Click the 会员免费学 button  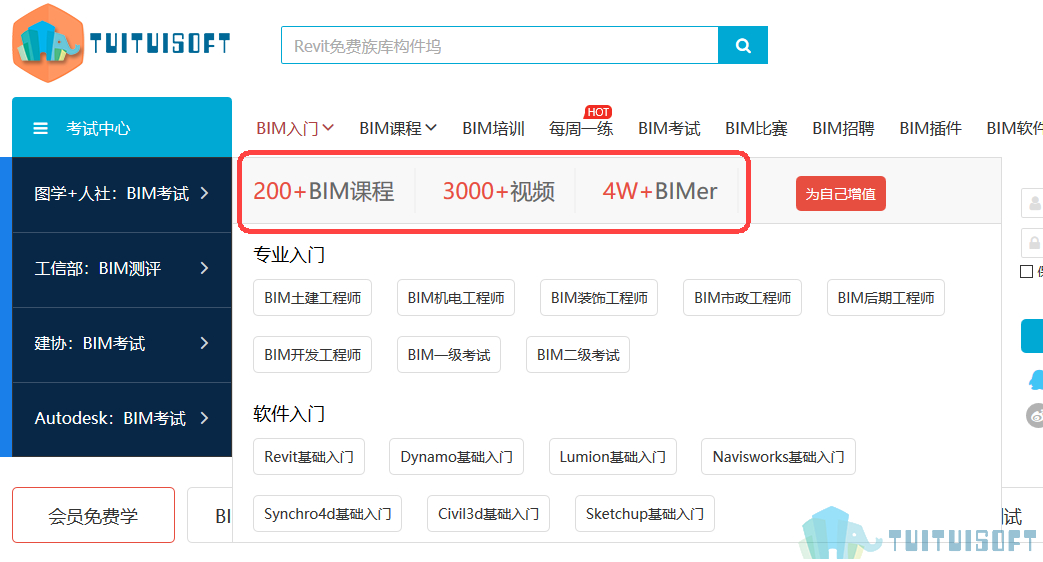coord(93,515)
